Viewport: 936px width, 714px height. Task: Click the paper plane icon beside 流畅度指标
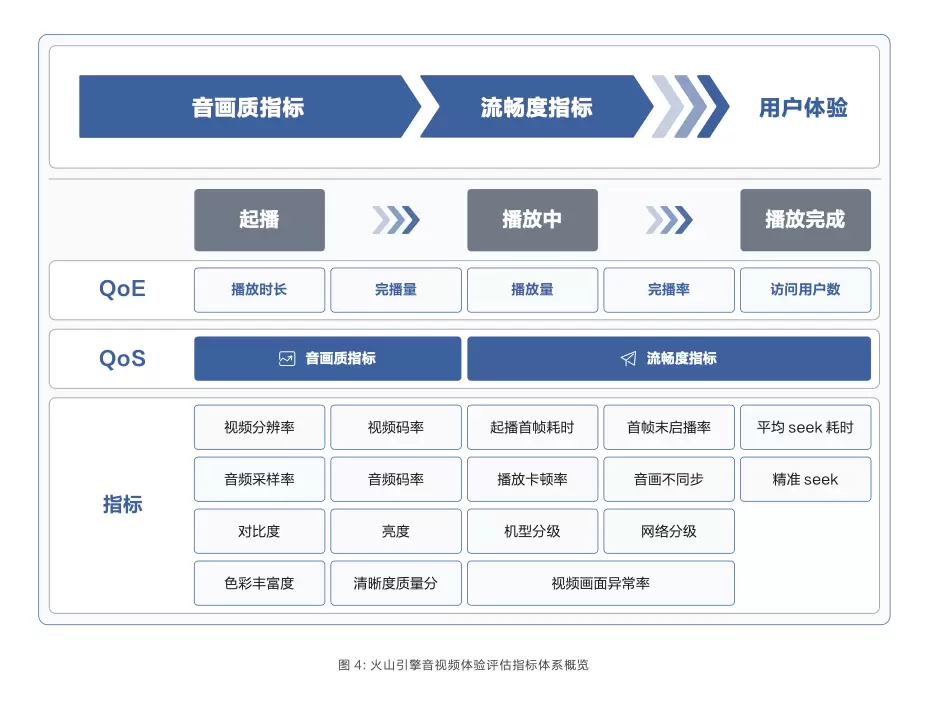pos(628,358)
